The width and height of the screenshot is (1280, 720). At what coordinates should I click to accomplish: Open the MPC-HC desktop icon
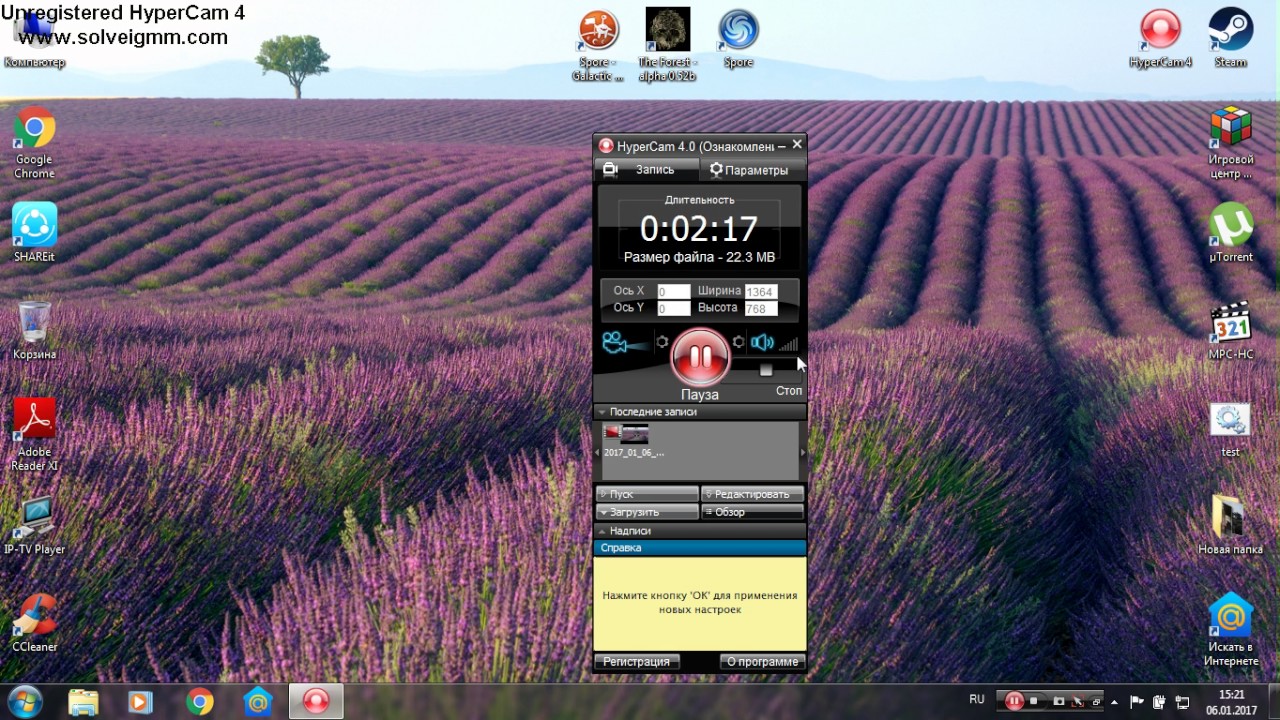(1231, 330)
